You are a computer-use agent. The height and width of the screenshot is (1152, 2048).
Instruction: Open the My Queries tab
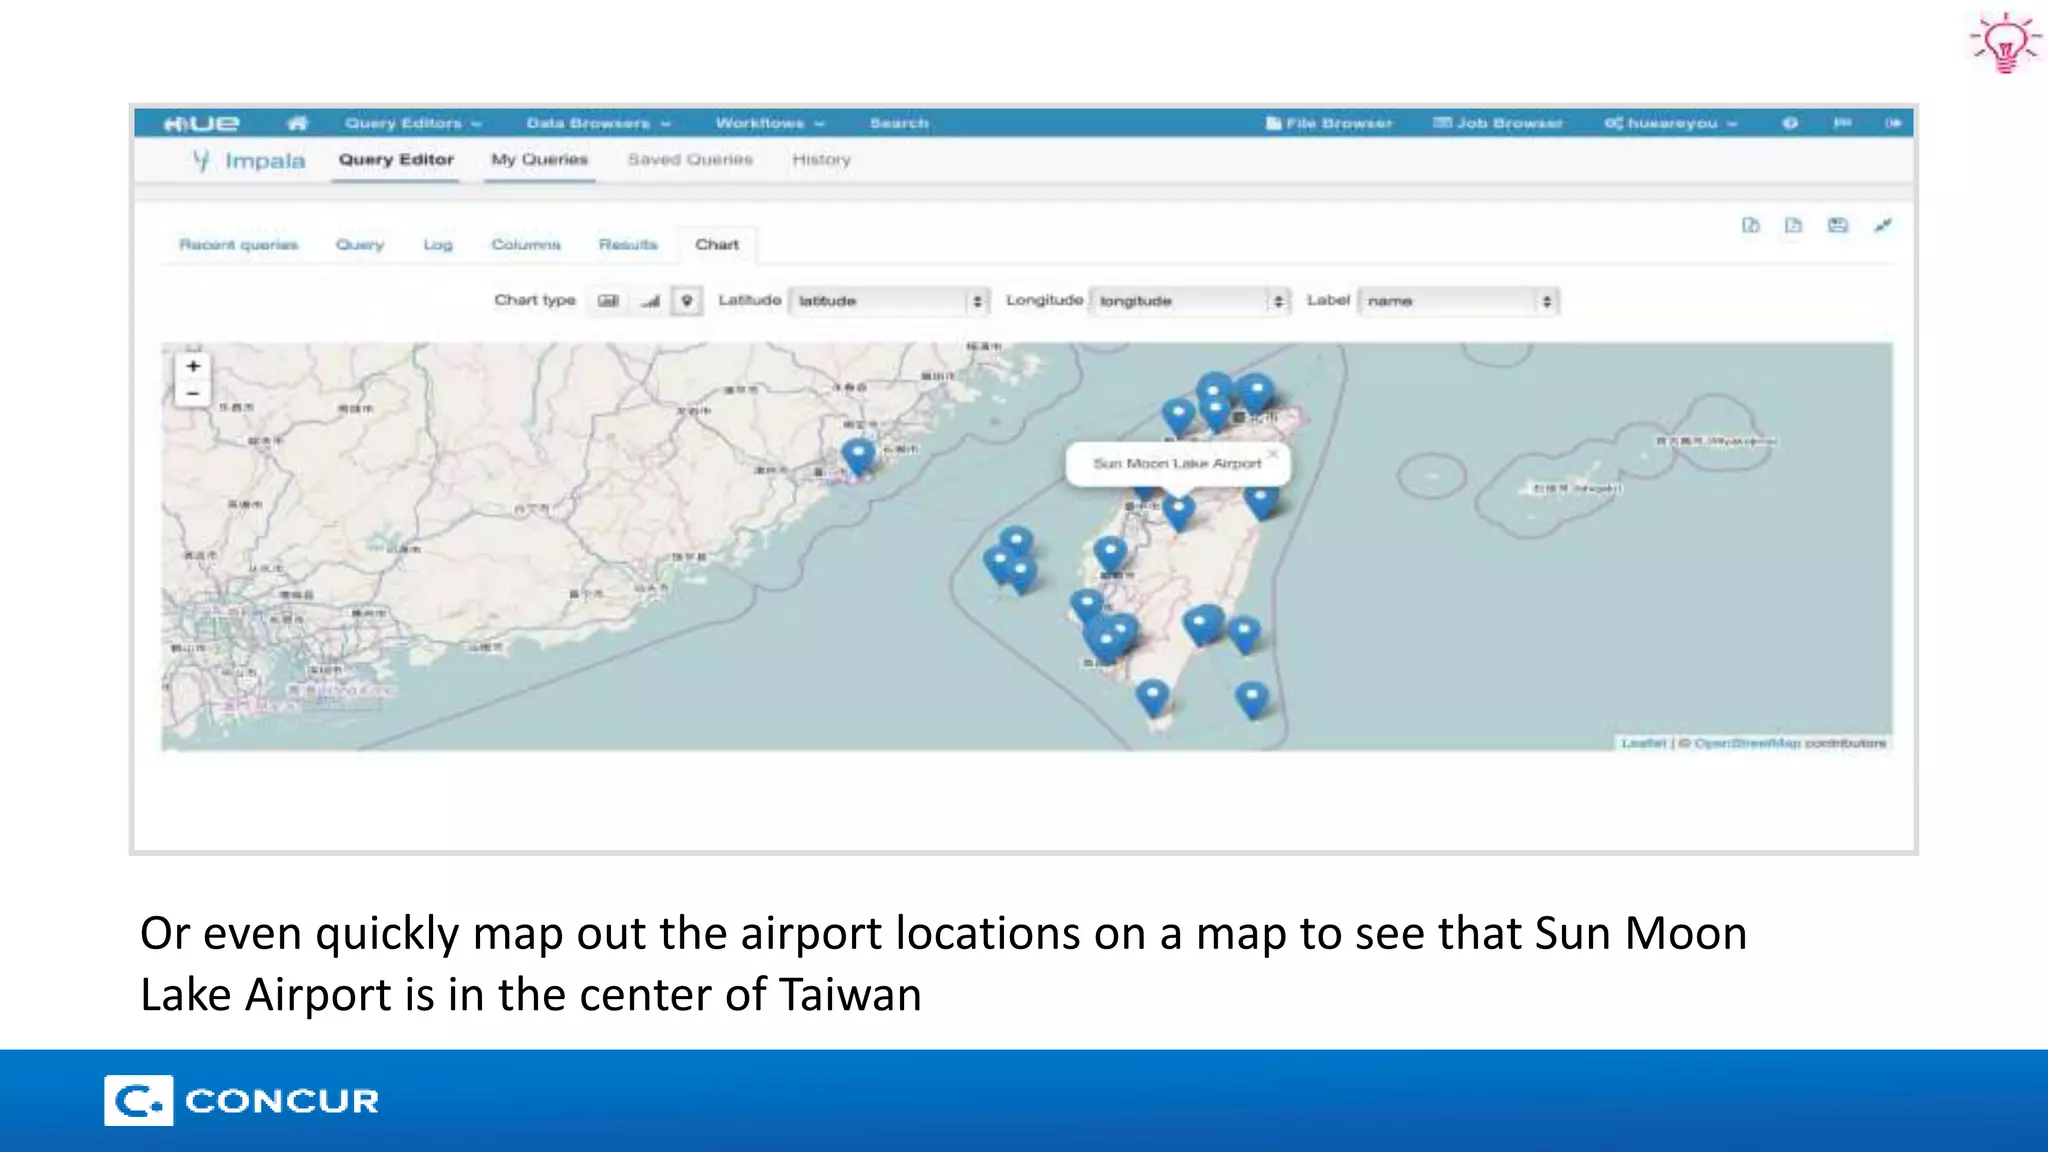540,160
